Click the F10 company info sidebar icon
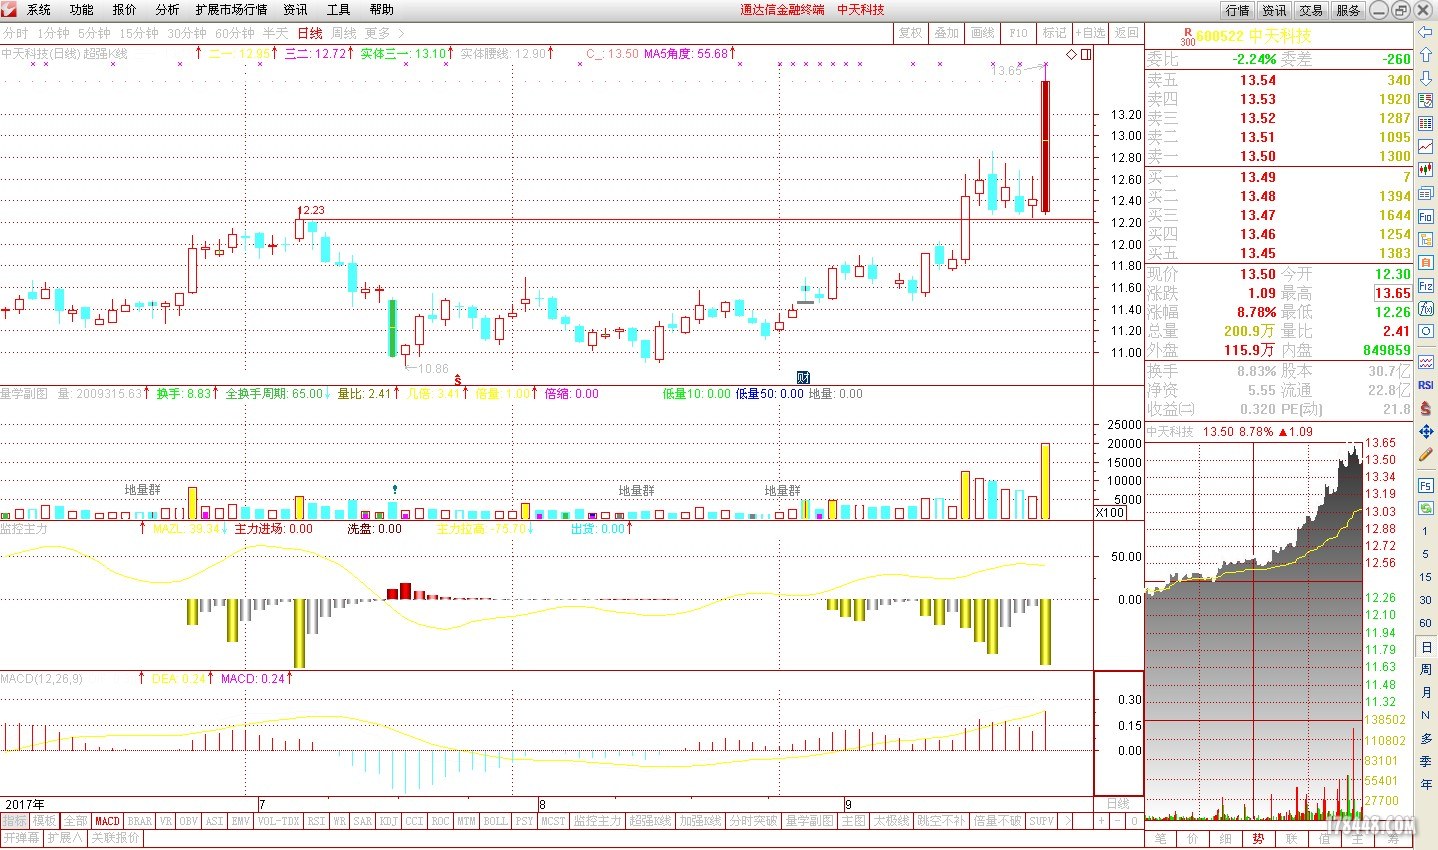The width and height of the screenshot is (1438, 850). (1426, 216)
